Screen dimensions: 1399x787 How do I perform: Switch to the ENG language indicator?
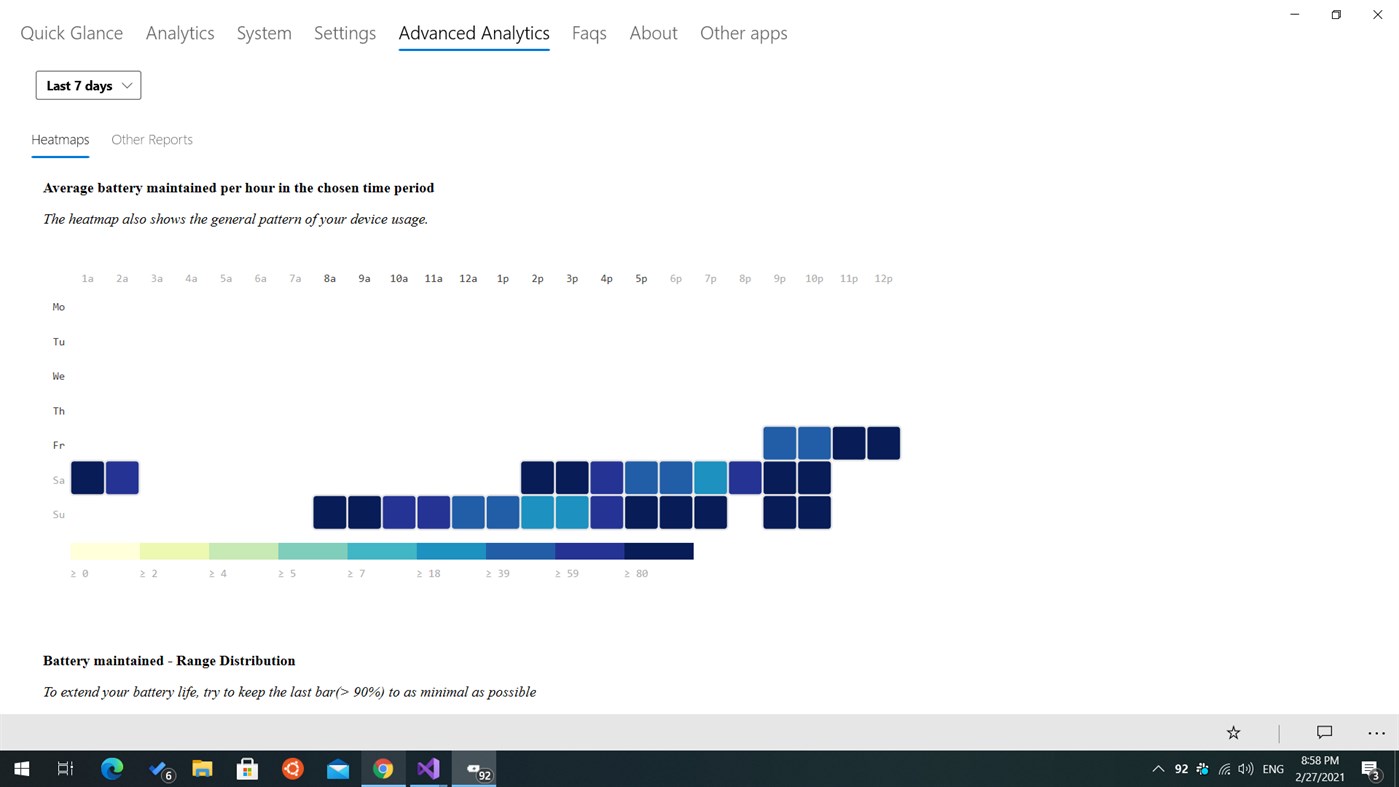pyautogui.click(x=1272, y=769)
